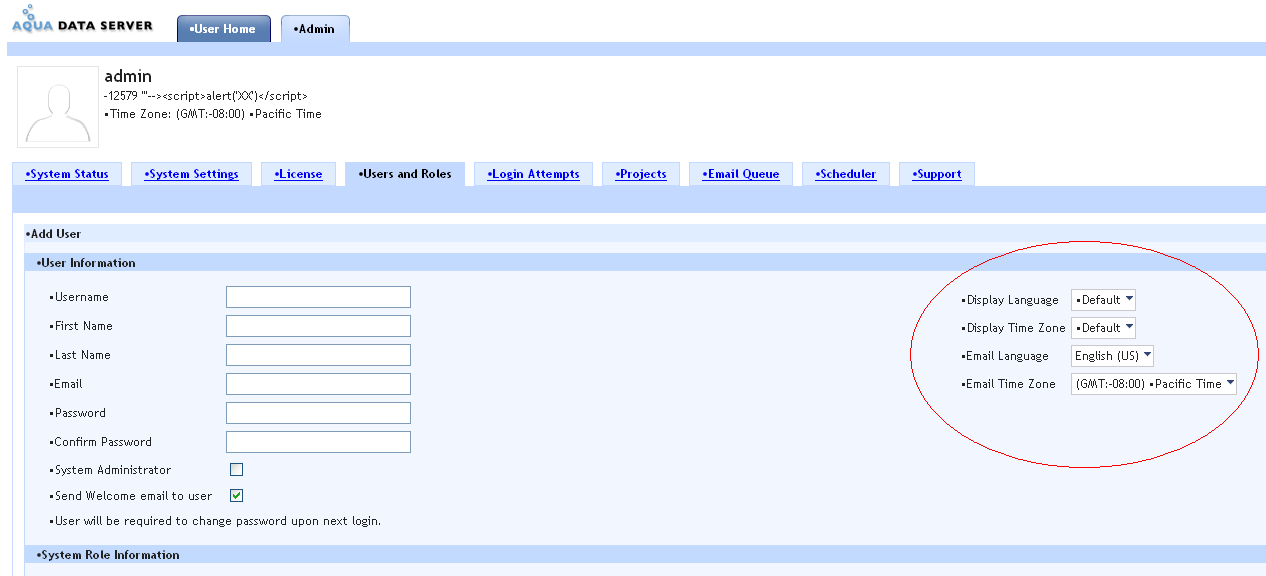
Task: Click the Time Zone Pacific Time text
Action: pyautogui.click(x=213, y=114)
